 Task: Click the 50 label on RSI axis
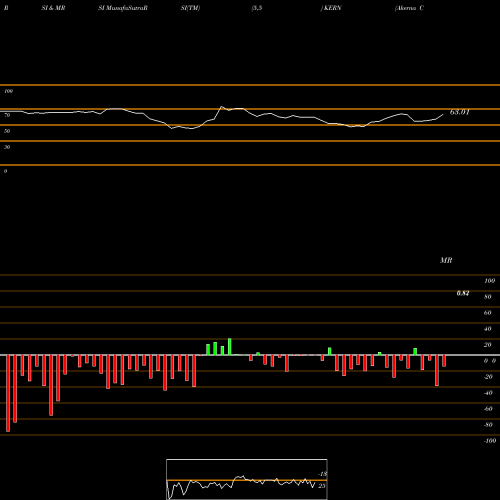[x=7, y=131]
